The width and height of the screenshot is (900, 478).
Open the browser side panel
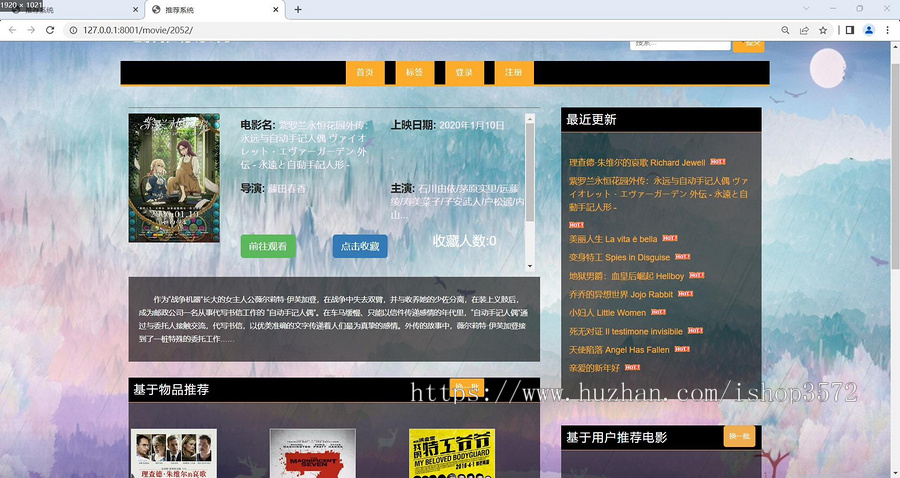point(850,30)
